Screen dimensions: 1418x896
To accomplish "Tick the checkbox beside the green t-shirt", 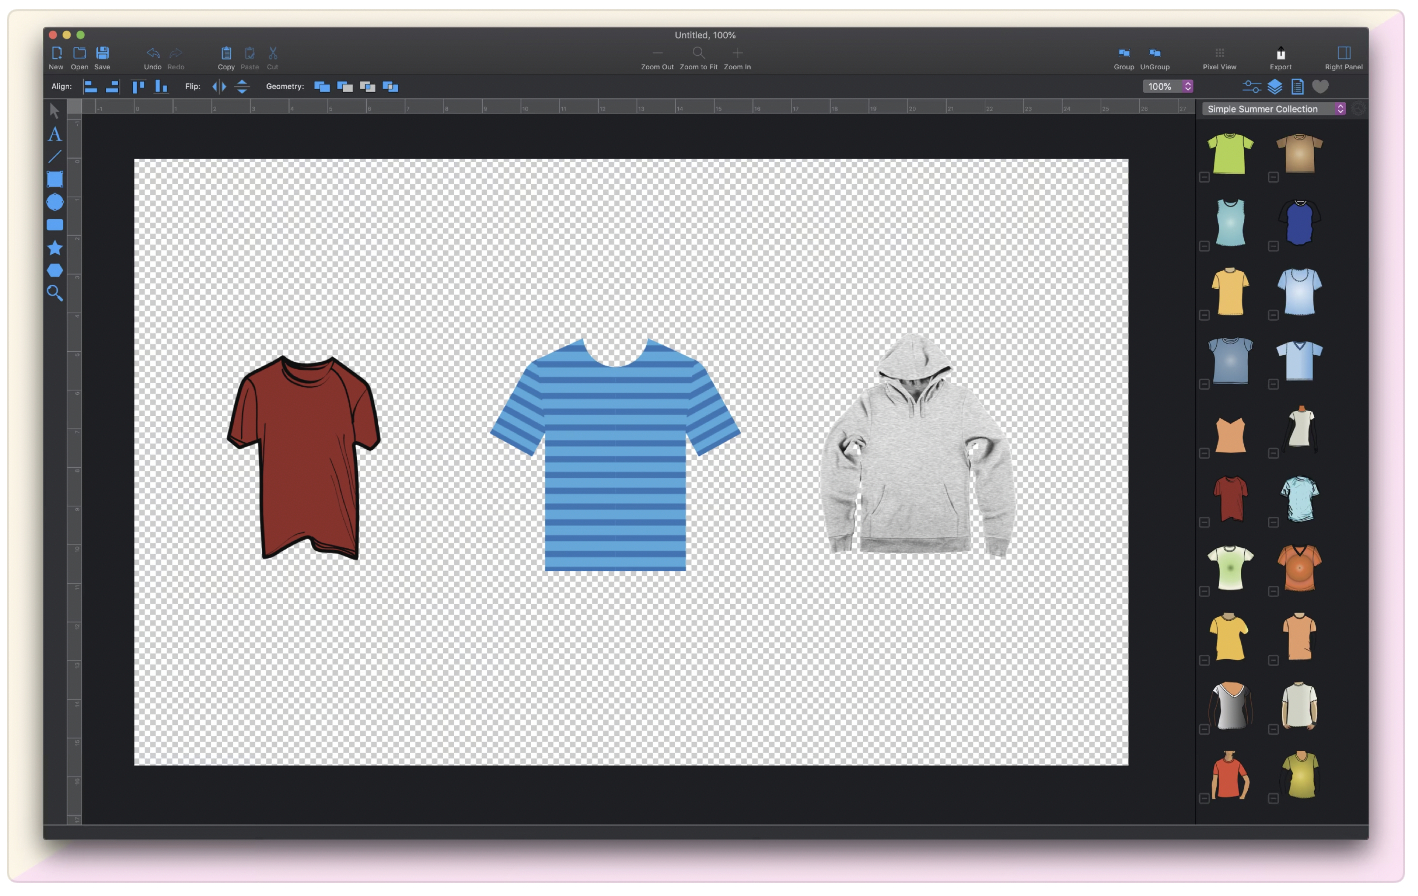I will pyautogui.click(x=1204, y=178).
